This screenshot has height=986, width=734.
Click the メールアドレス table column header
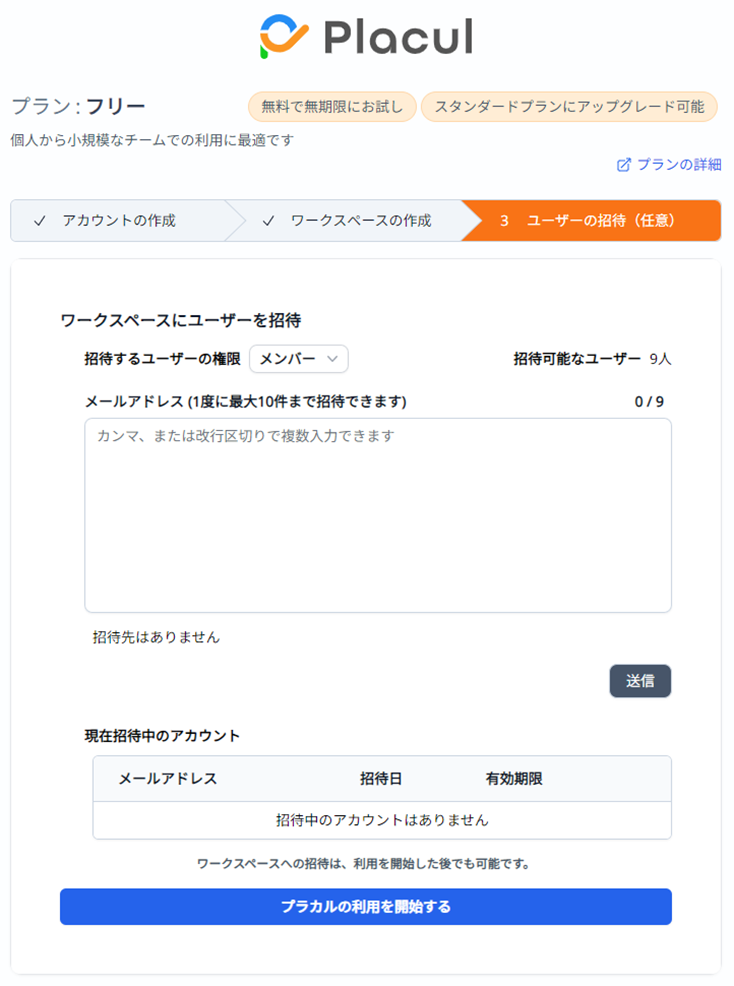[168, 779]
